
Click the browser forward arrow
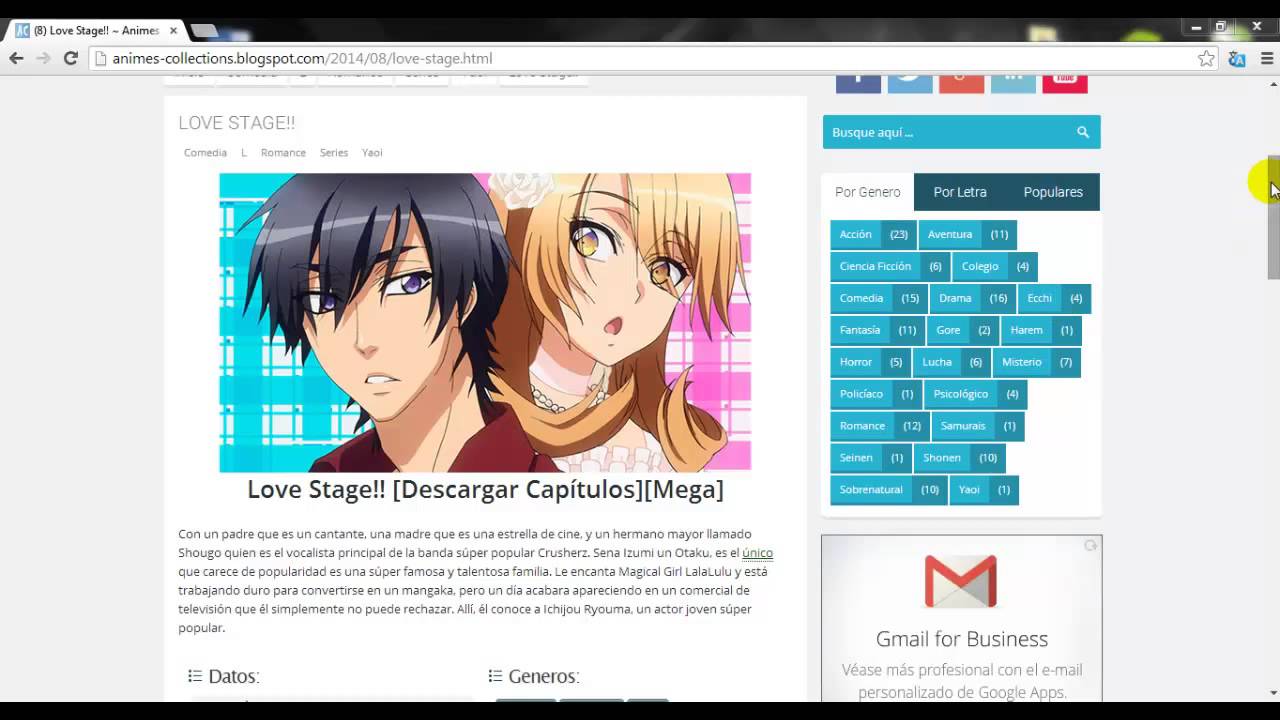tap(43, 58)
